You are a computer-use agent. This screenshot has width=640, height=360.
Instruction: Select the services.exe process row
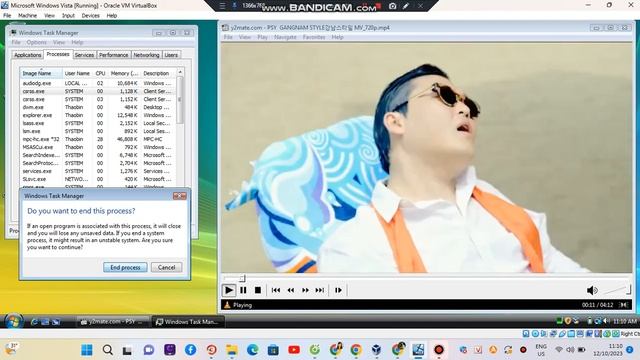point(98,171)
